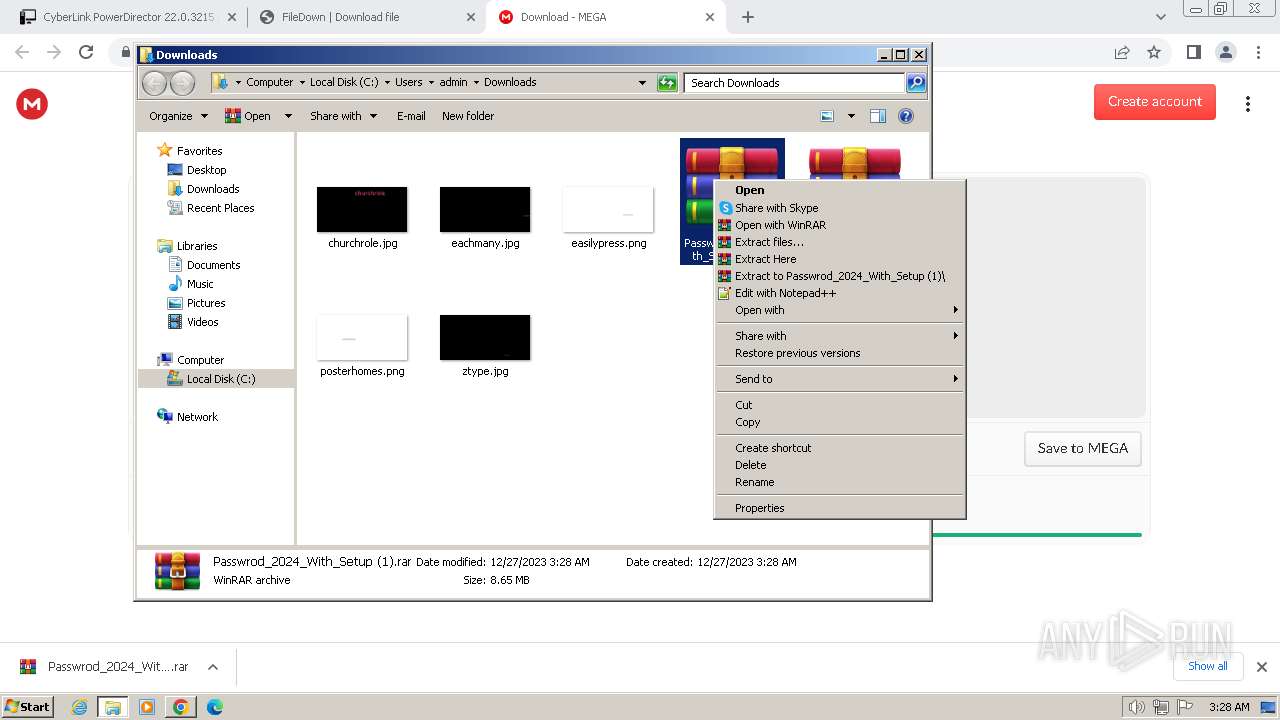This screenshot has width=1280, height=720.
Task: Choose Rename in context menu
Action: pyautogui.click(x=839, y=482)
